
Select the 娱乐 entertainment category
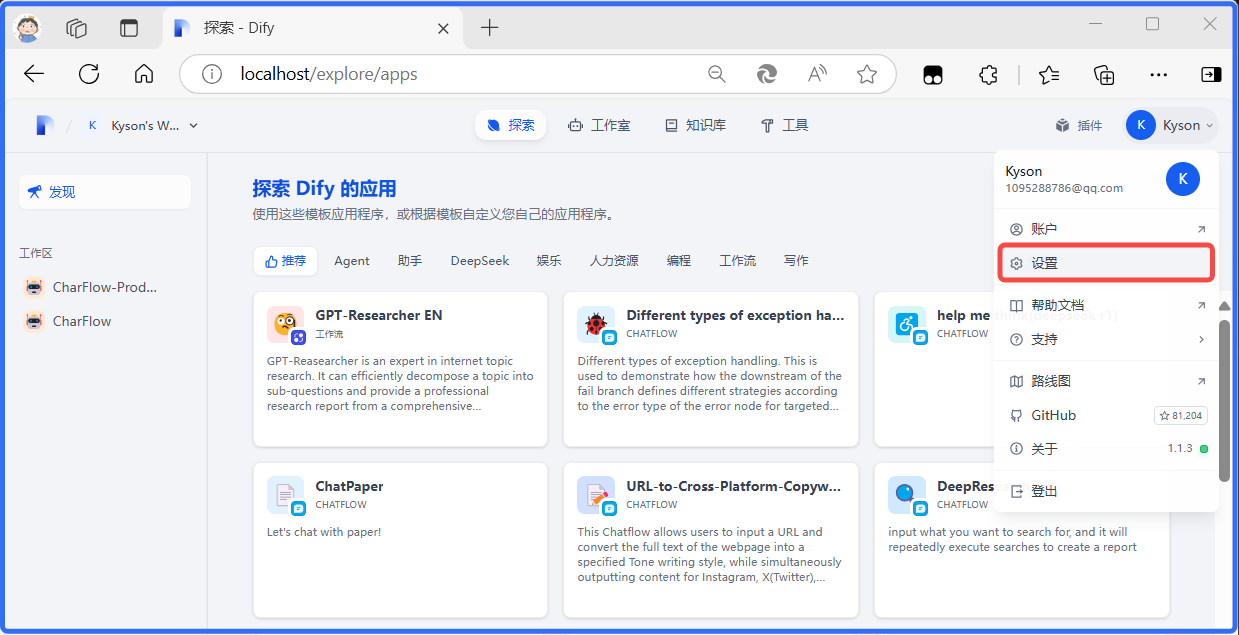coord(549,261)
